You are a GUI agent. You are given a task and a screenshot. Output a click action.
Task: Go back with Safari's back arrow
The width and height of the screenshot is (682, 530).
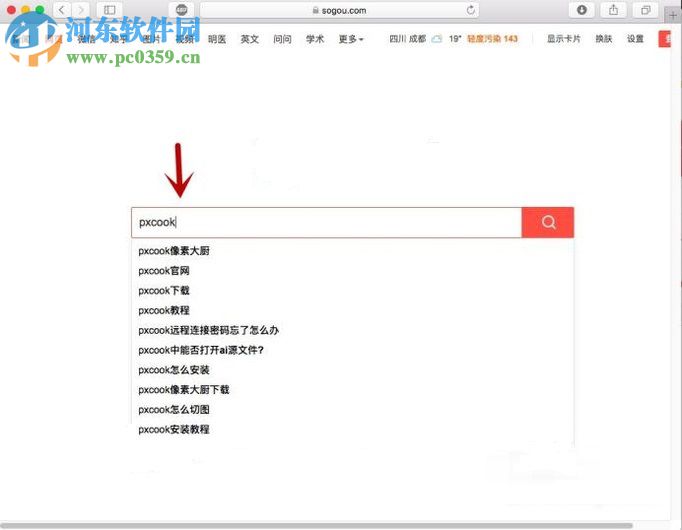pos(62,10)
